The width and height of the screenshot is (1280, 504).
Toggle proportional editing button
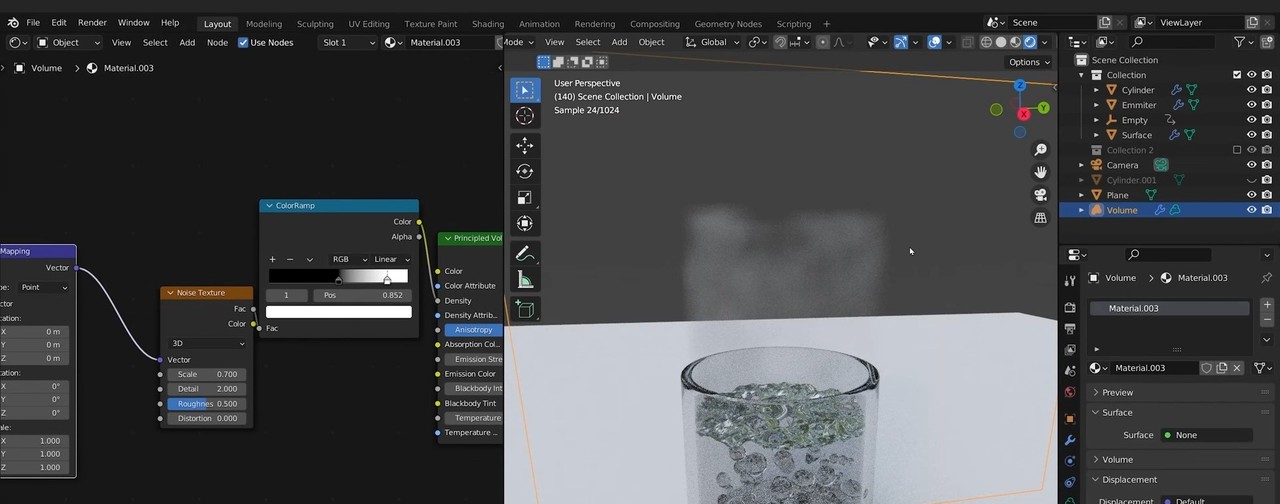coord(823,42)
